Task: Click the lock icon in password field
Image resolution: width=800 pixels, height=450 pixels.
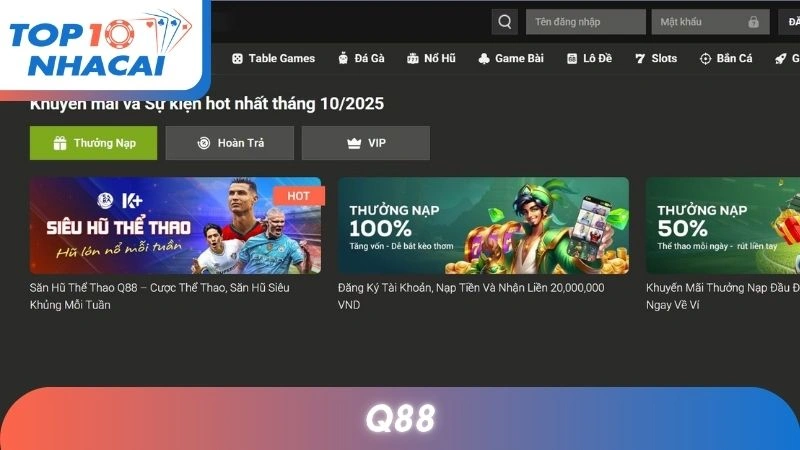Action: click(x=753, y=22)
